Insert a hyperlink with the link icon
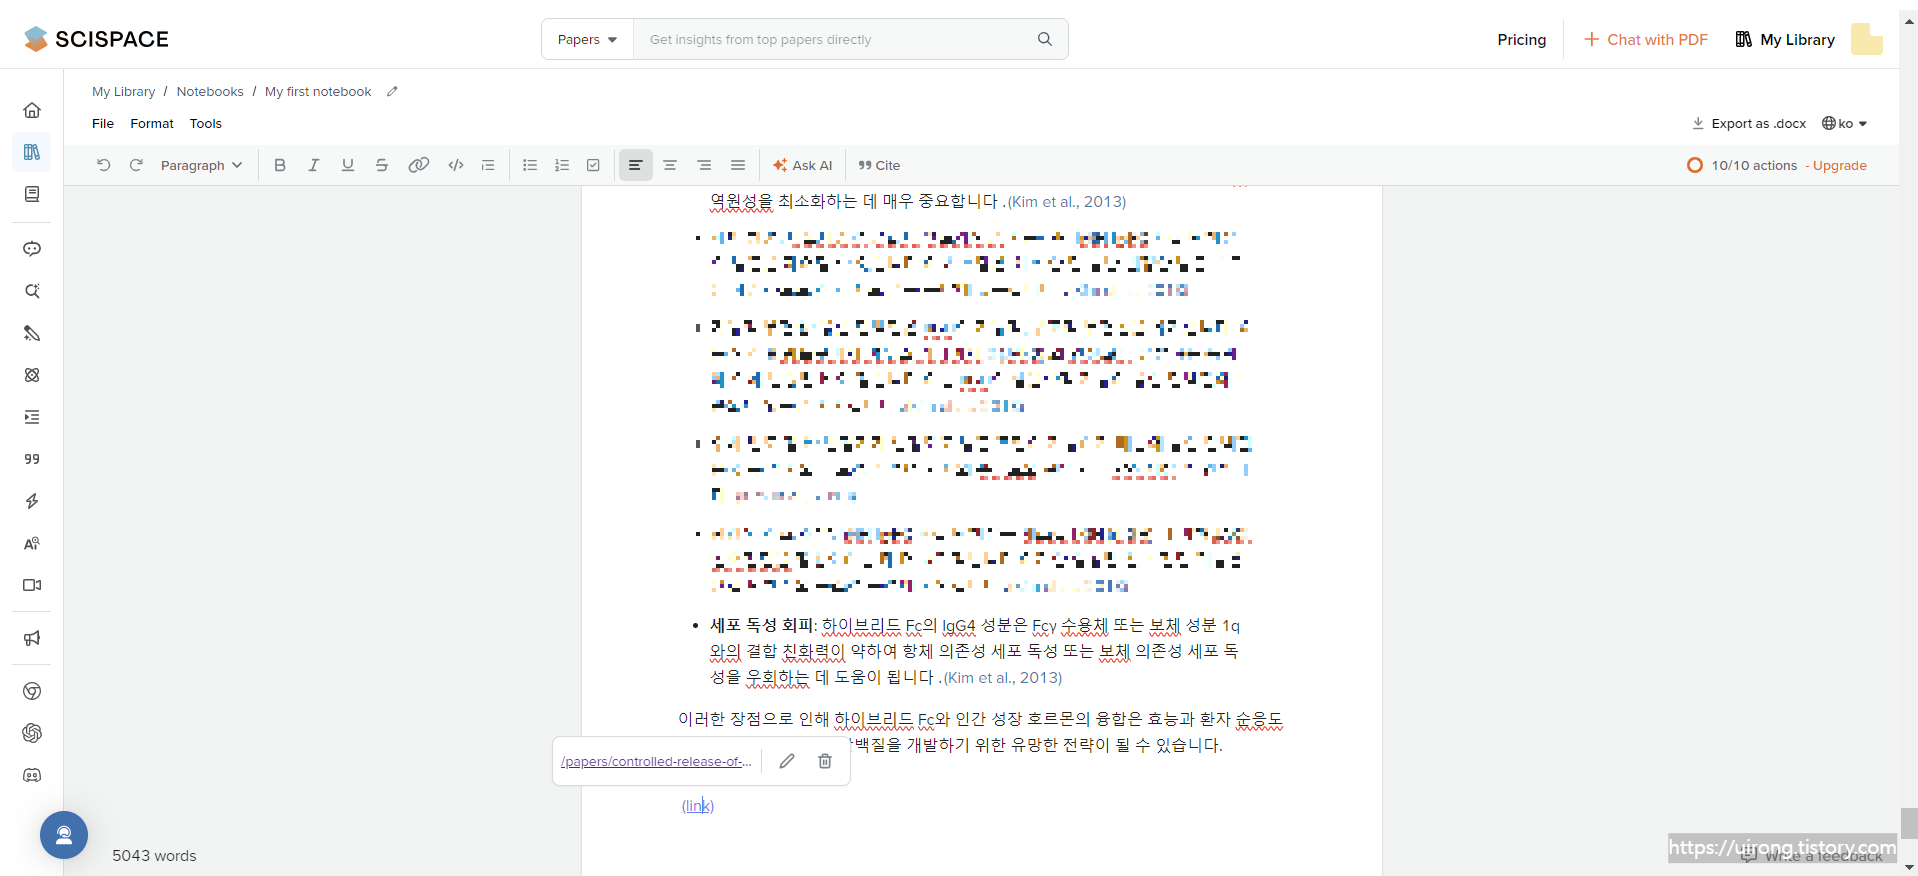This screenshot has width=1918, height=876. (419, 165)
